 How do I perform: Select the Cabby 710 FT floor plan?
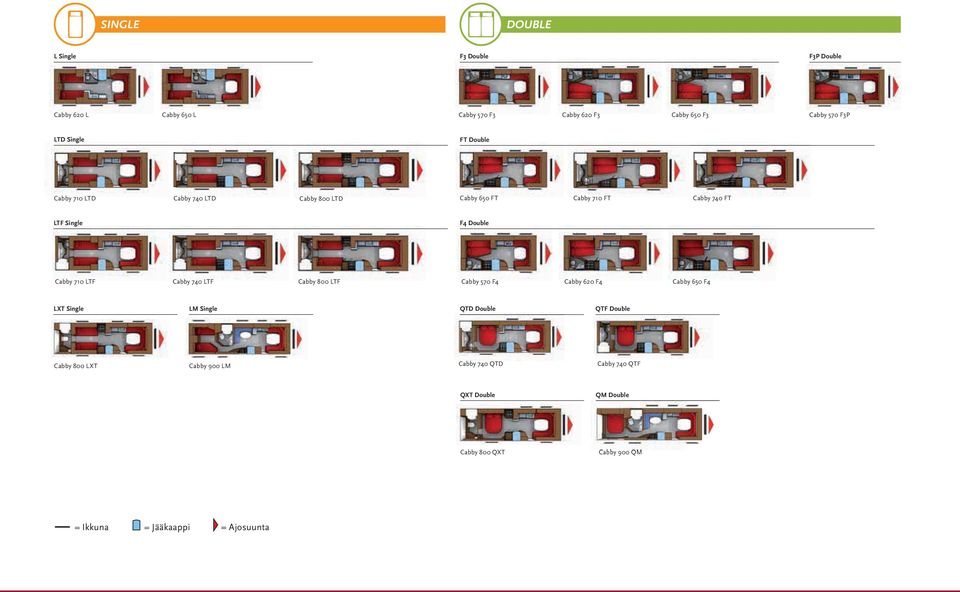point(626,170)
